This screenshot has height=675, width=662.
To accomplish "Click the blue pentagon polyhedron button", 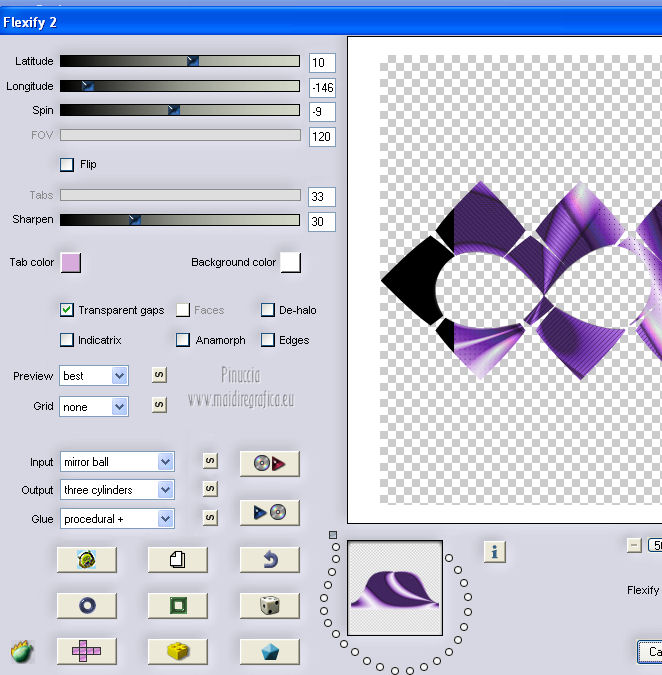I will point(269,651).
